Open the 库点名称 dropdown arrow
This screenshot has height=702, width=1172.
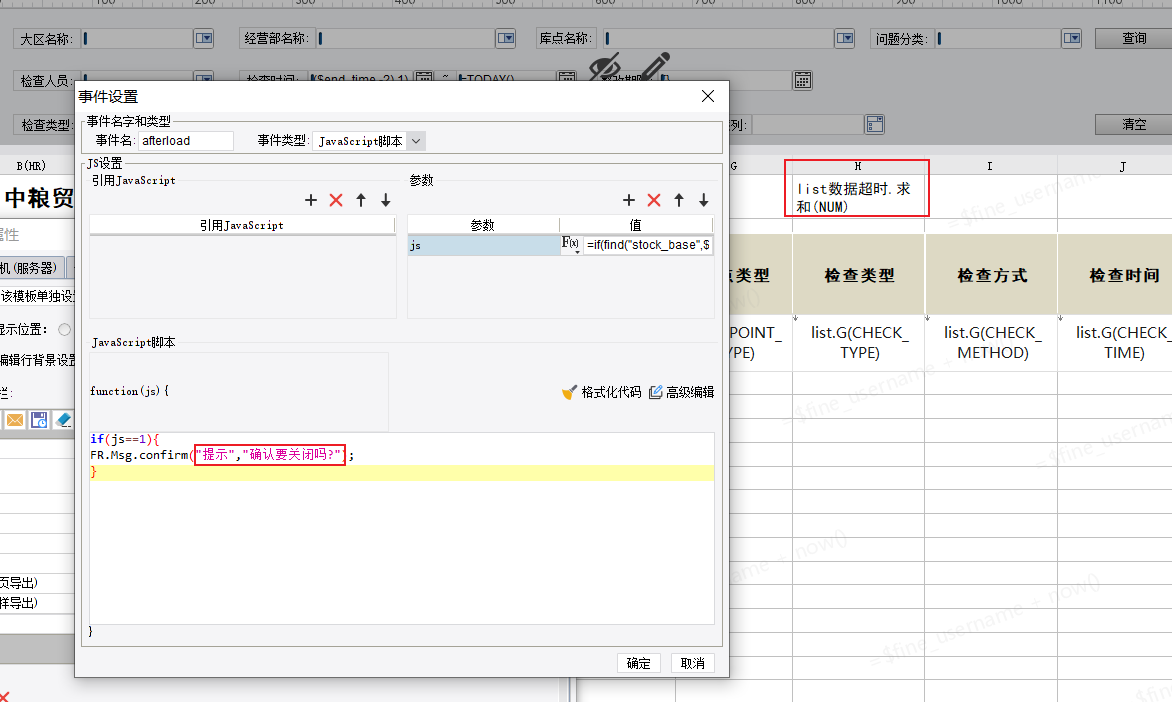point(845,38)
